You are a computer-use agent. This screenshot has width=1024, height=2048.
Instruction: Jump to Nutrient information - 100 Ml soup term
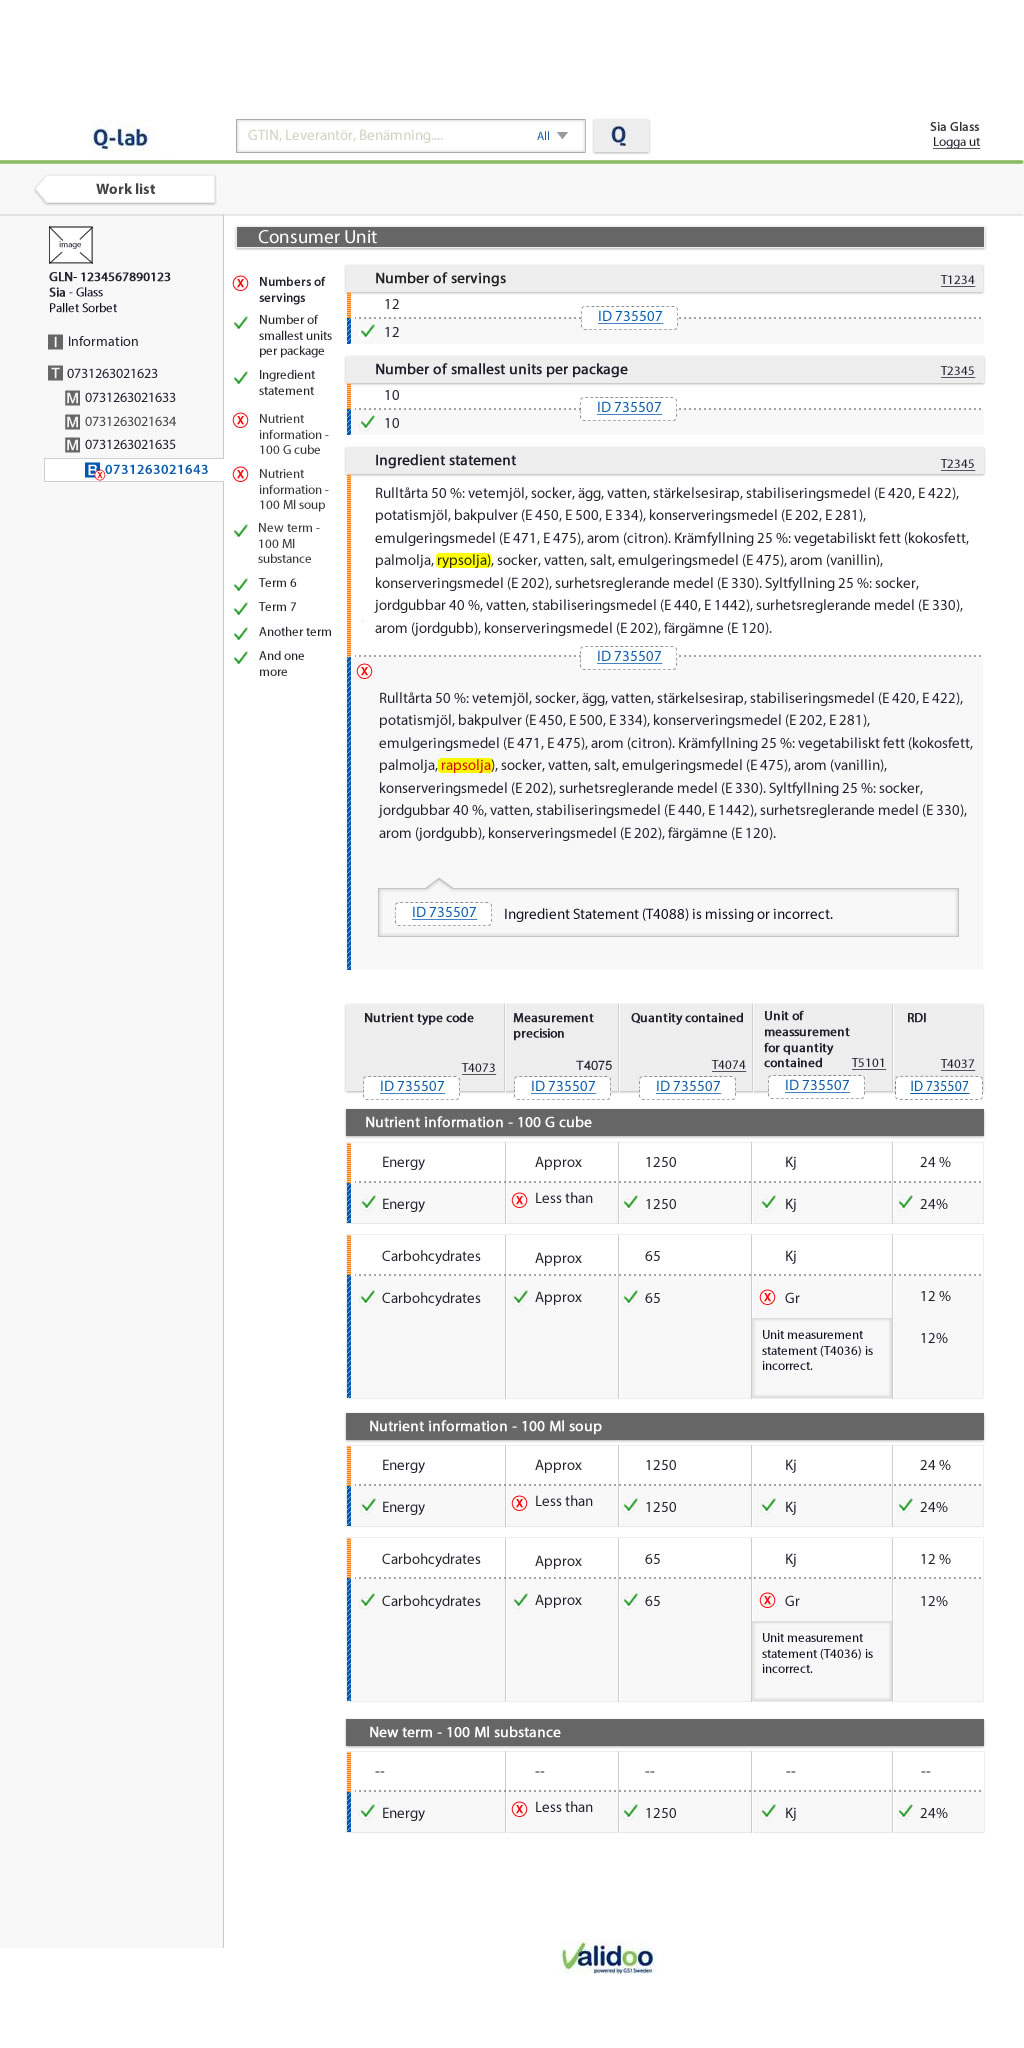click(x=292, y=489)
